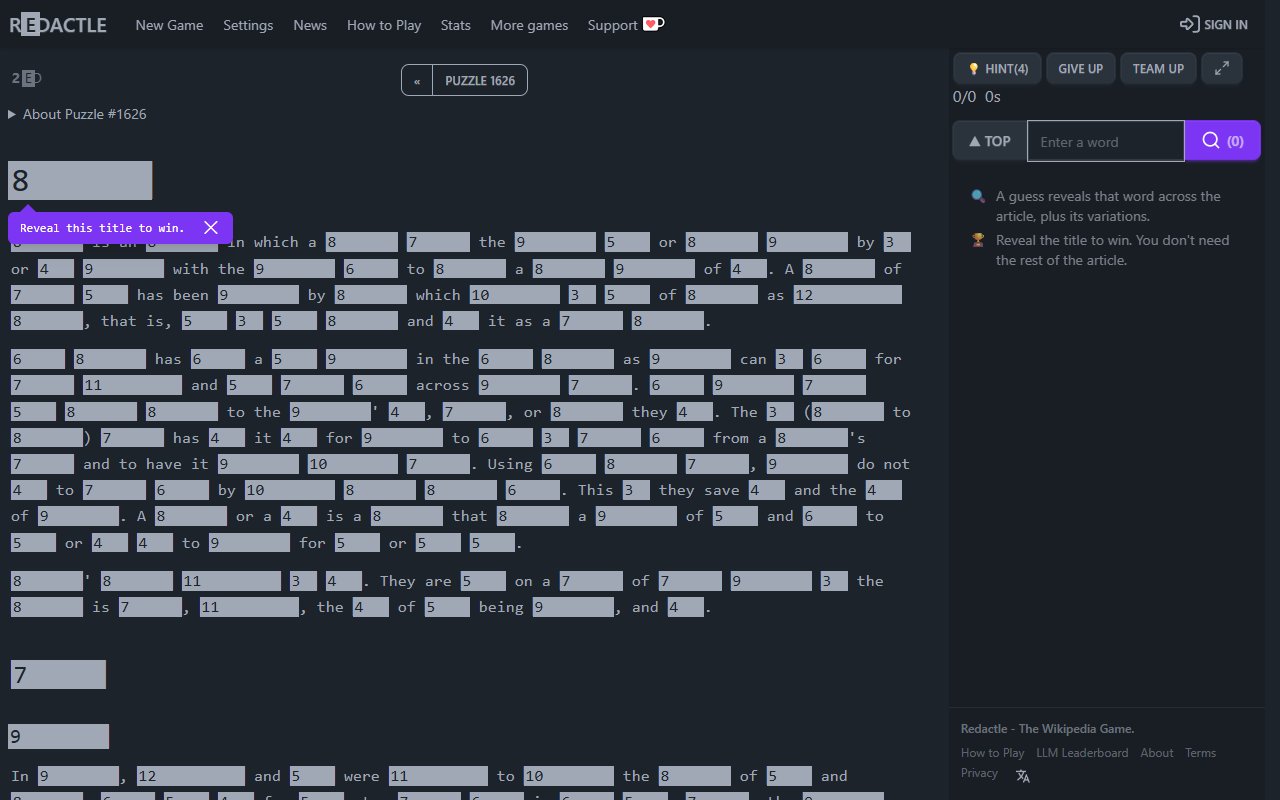This screenshot has width=1280, height=800.
Task: Use the lightbulb HINT(4) button
Action: click(997, 68)
